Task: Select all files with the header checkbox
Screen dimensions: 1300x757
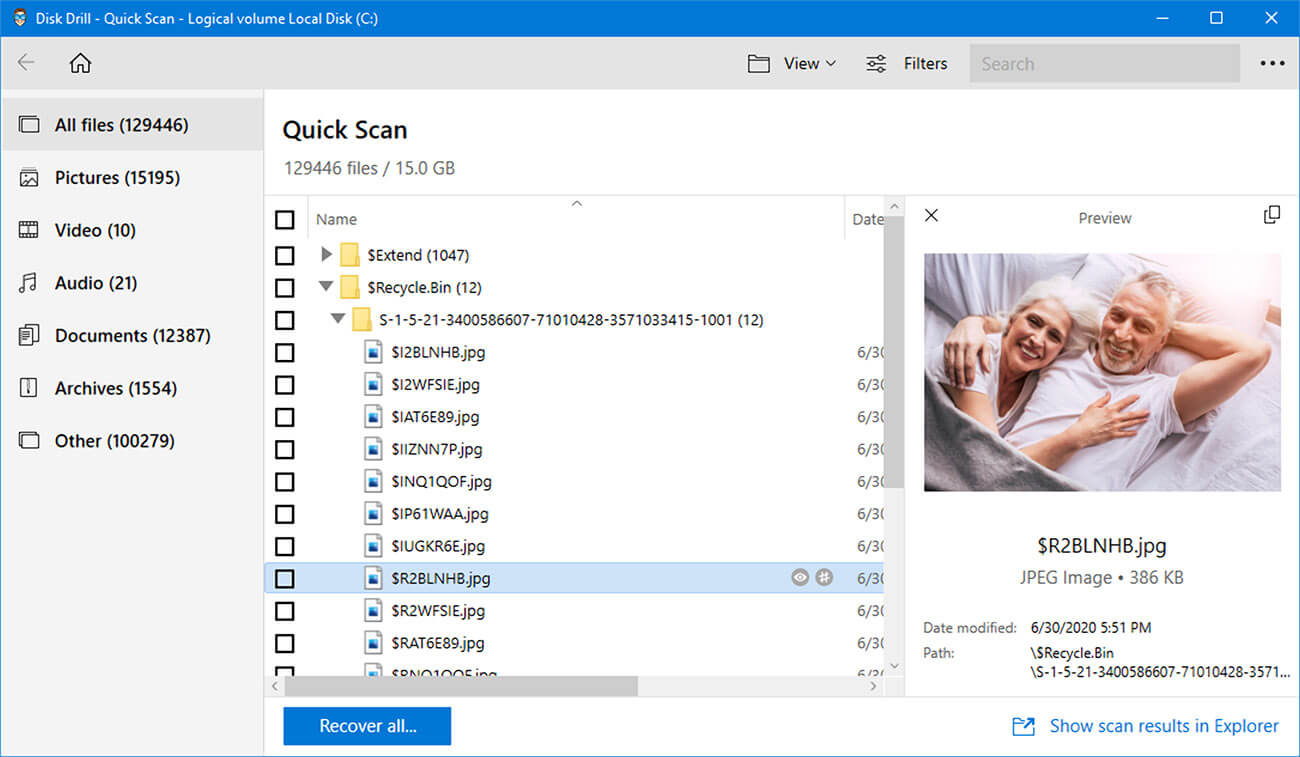Action: (x=285, y=219)
